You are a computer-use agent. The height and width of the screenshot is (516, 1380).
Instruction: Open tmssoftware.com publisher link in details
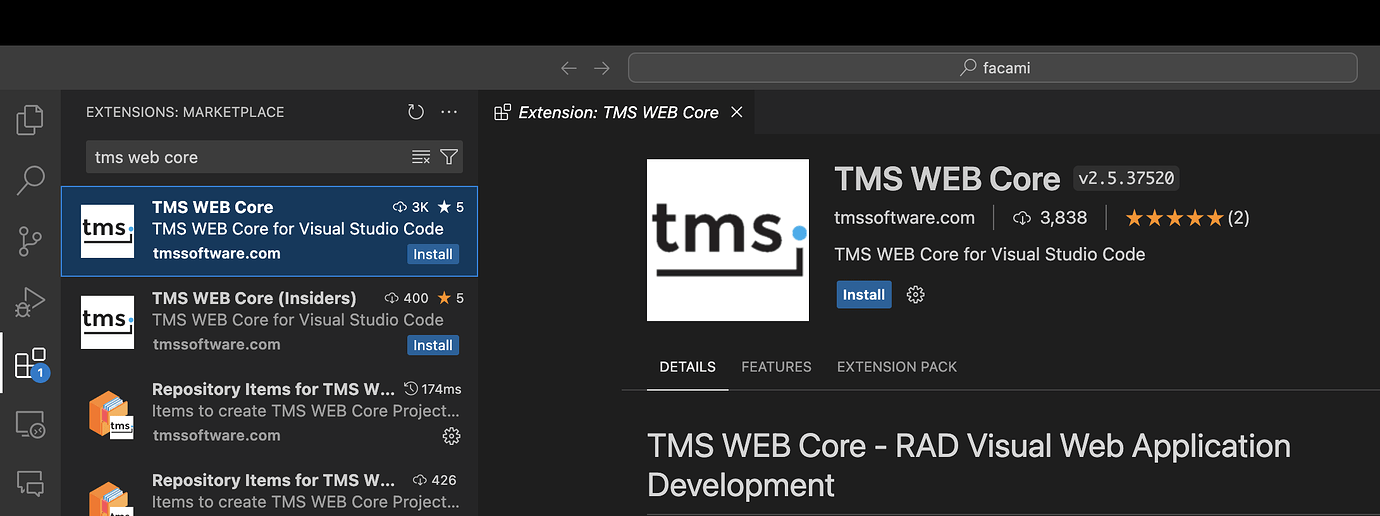pyautogui.click(x=904, y=217)
